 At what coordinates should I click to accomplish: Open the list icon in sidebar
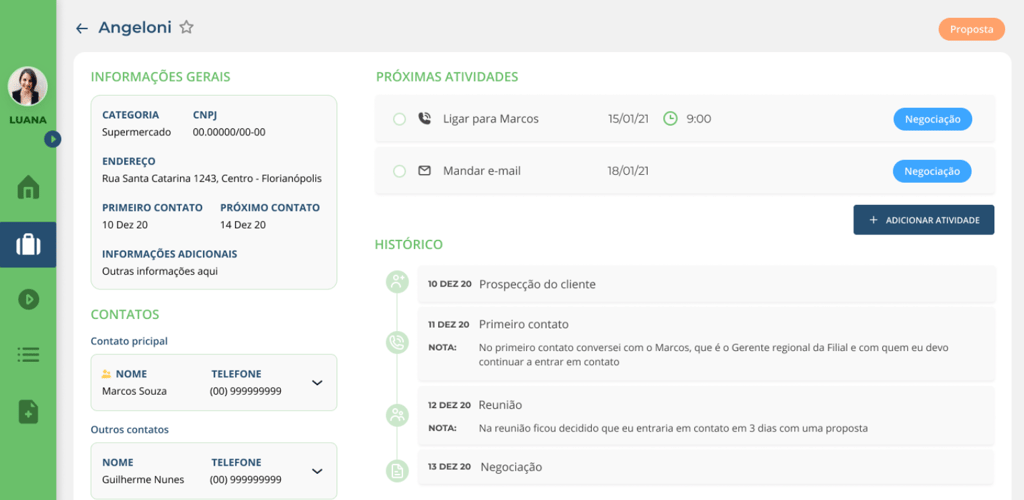coord(28,354)
